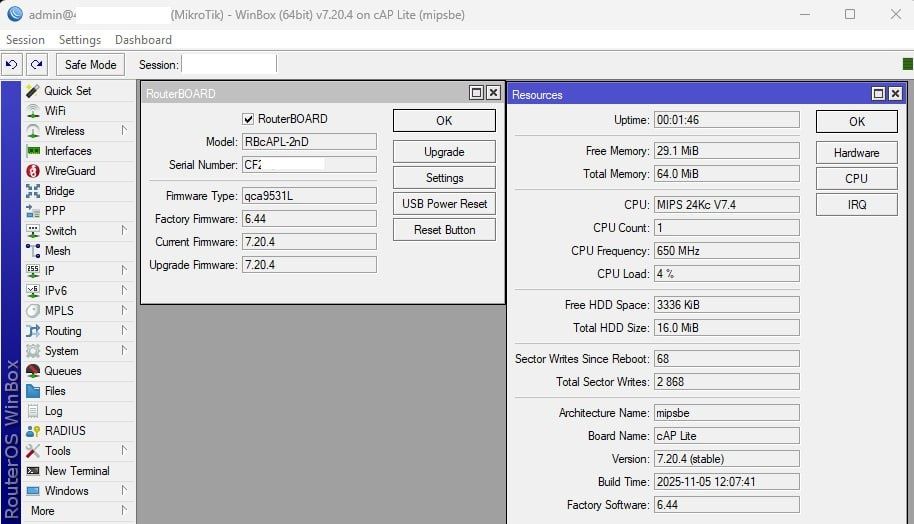Open RouterBOARD Settings button
The height and width of the screenshot is (524, 914).
[444, 178]
